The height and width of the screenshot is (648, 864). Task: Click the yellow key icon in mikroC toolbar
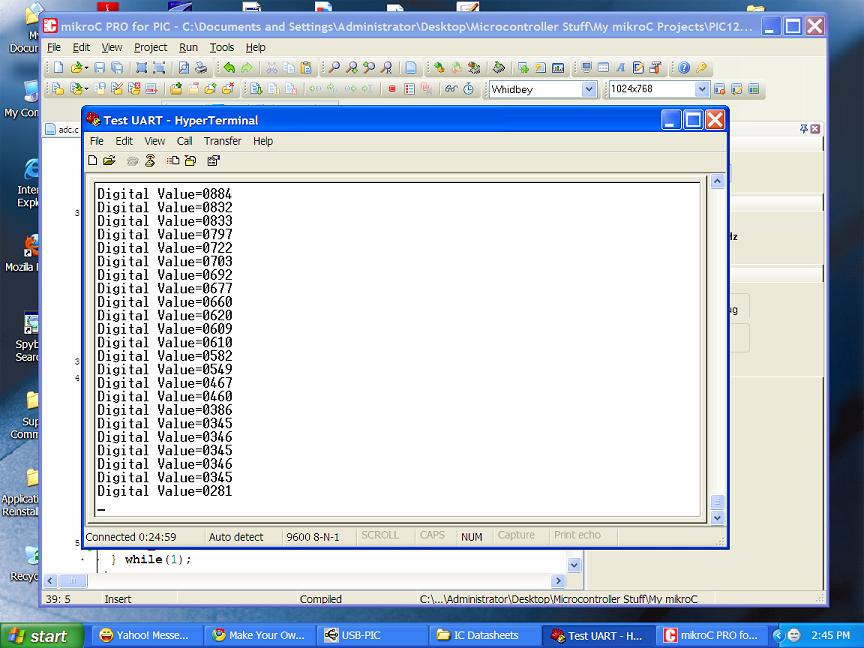pyautogui.click(x=701, y=68)
